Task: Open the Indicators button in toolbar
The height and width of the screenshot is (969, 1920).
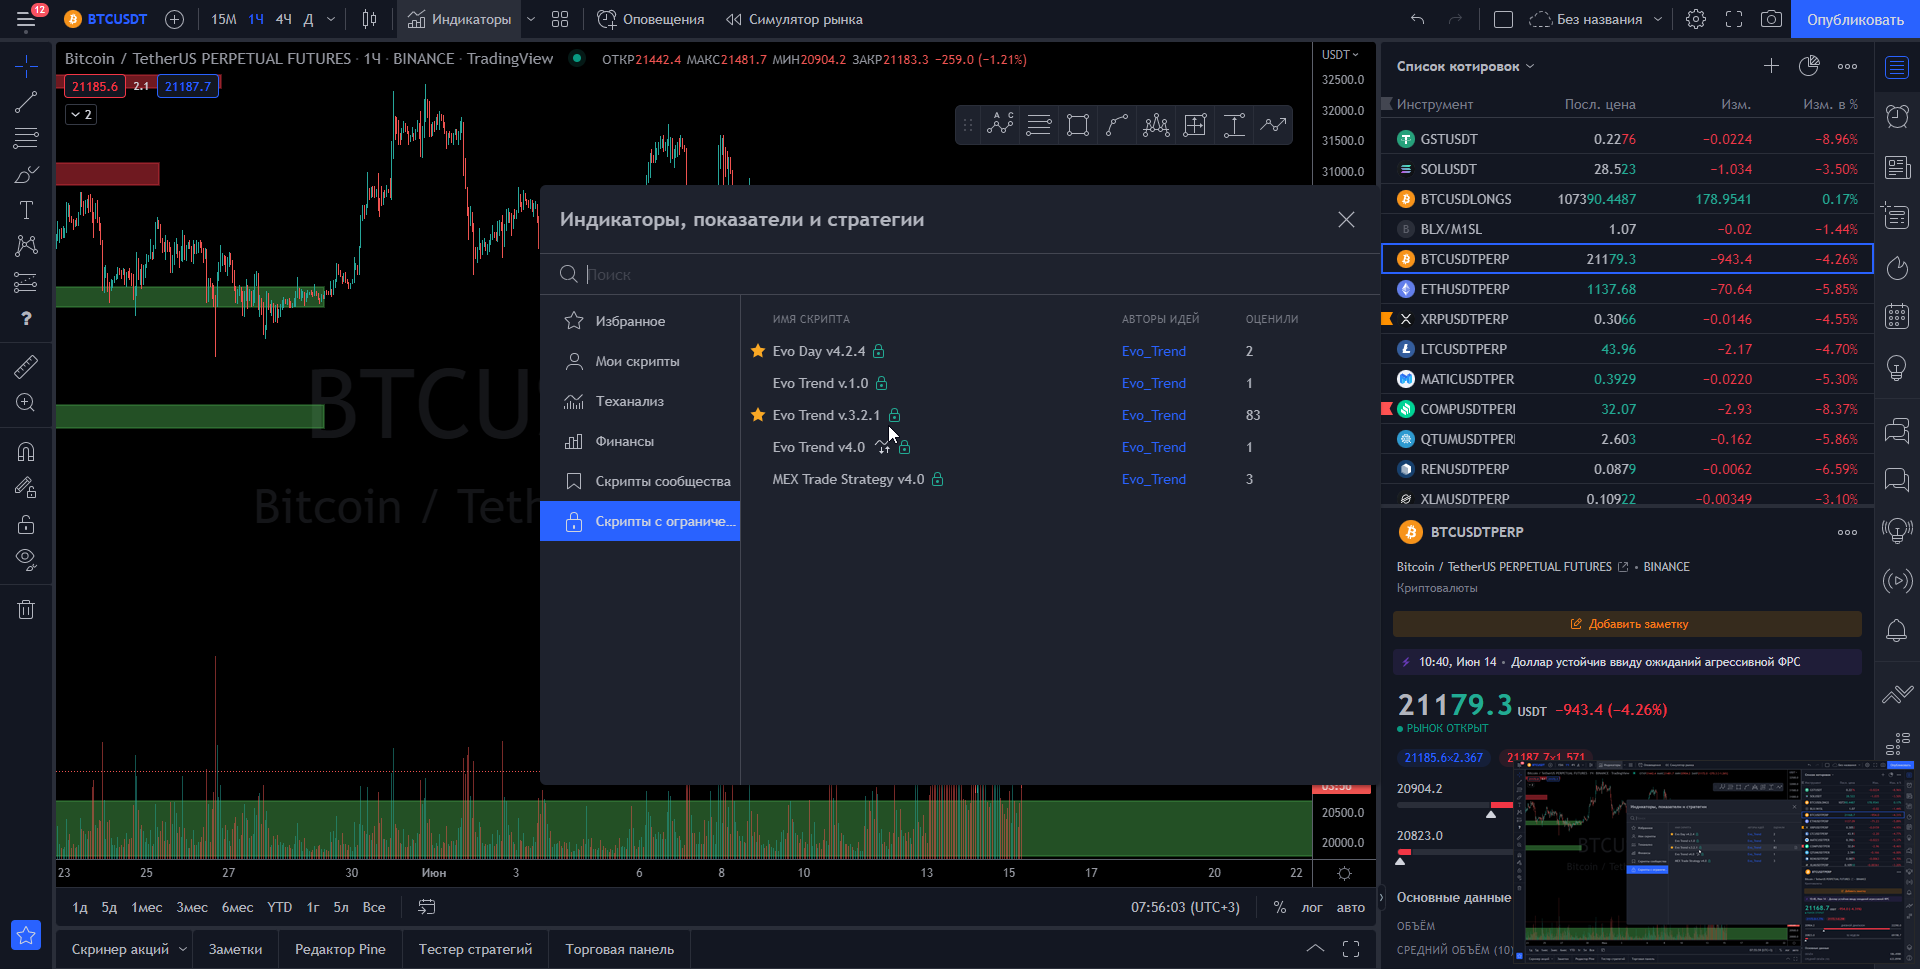Action: point(460,19)
